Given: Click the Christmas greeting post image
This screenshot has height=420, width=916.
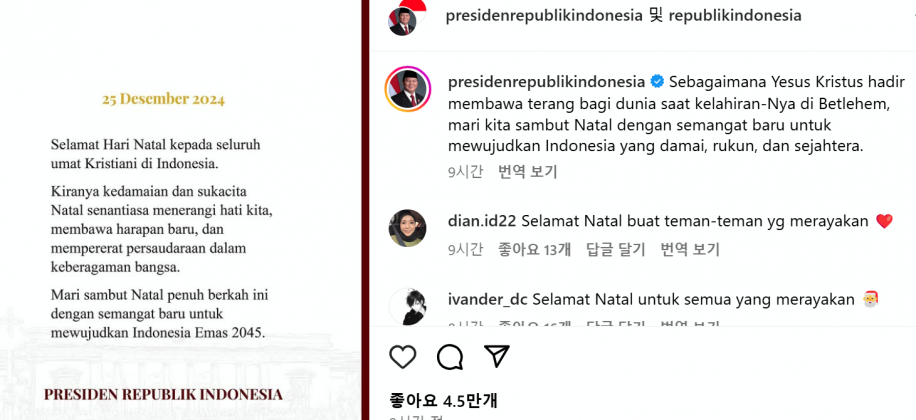Looking at the screenshot, I should coord(181,210).
